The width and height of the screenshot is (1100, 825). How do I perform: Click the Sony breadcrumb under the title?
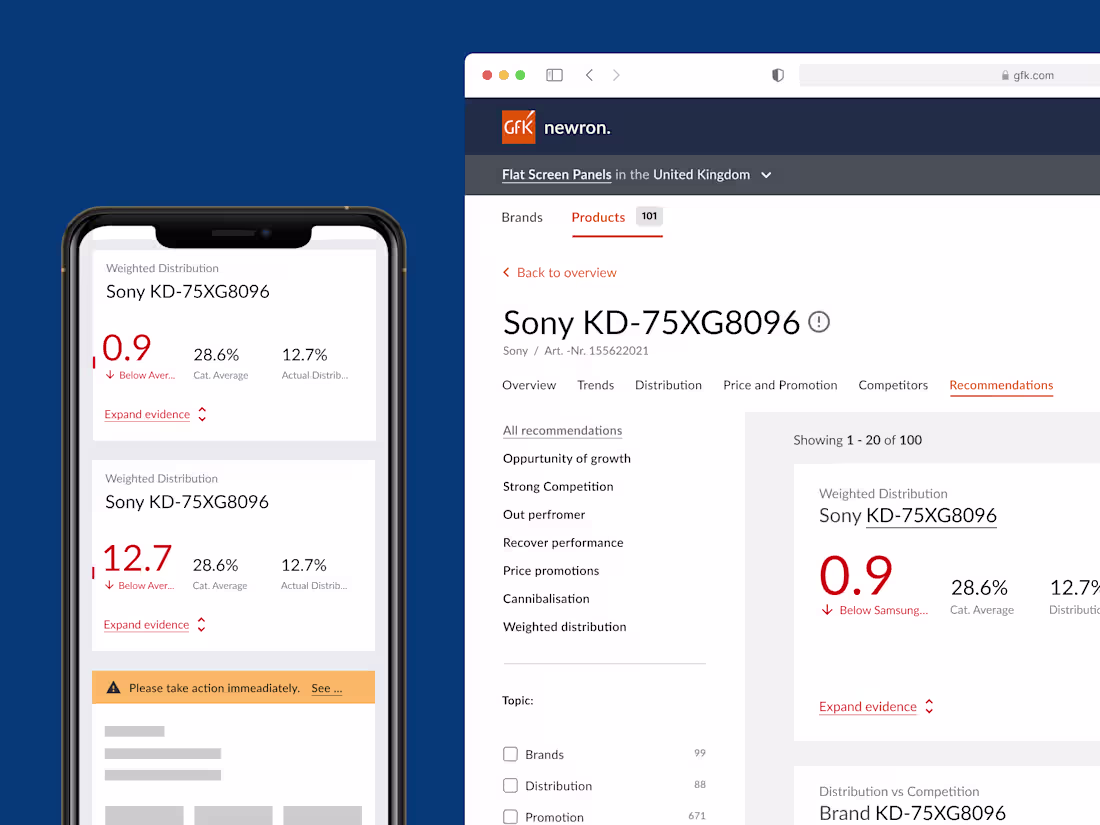515,351
